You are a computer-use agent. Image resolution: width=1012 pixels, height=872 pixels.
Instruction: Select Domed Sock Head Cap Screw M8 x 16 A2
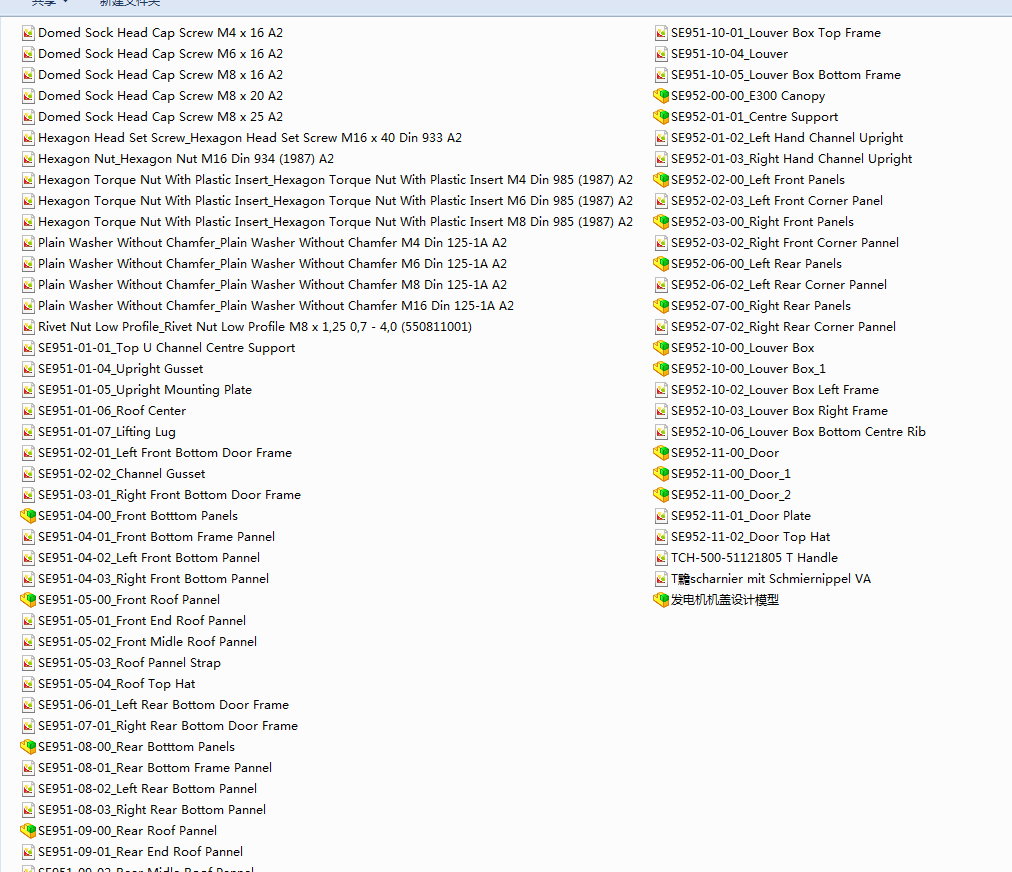coord(160,75)
